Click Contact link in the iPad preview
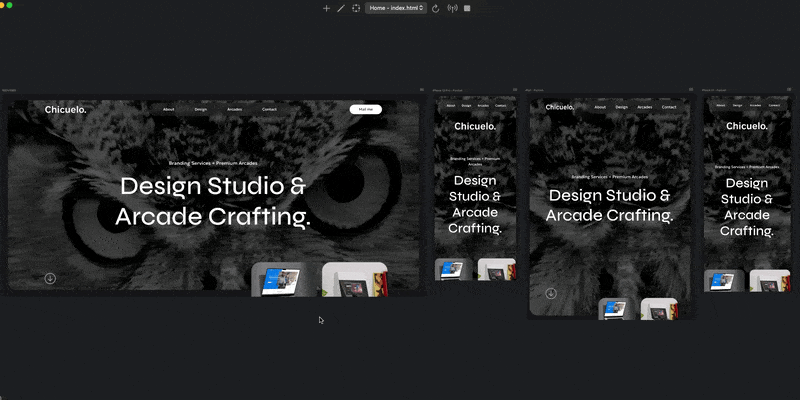This screenshot has width=800, height=400. (669, 106)
